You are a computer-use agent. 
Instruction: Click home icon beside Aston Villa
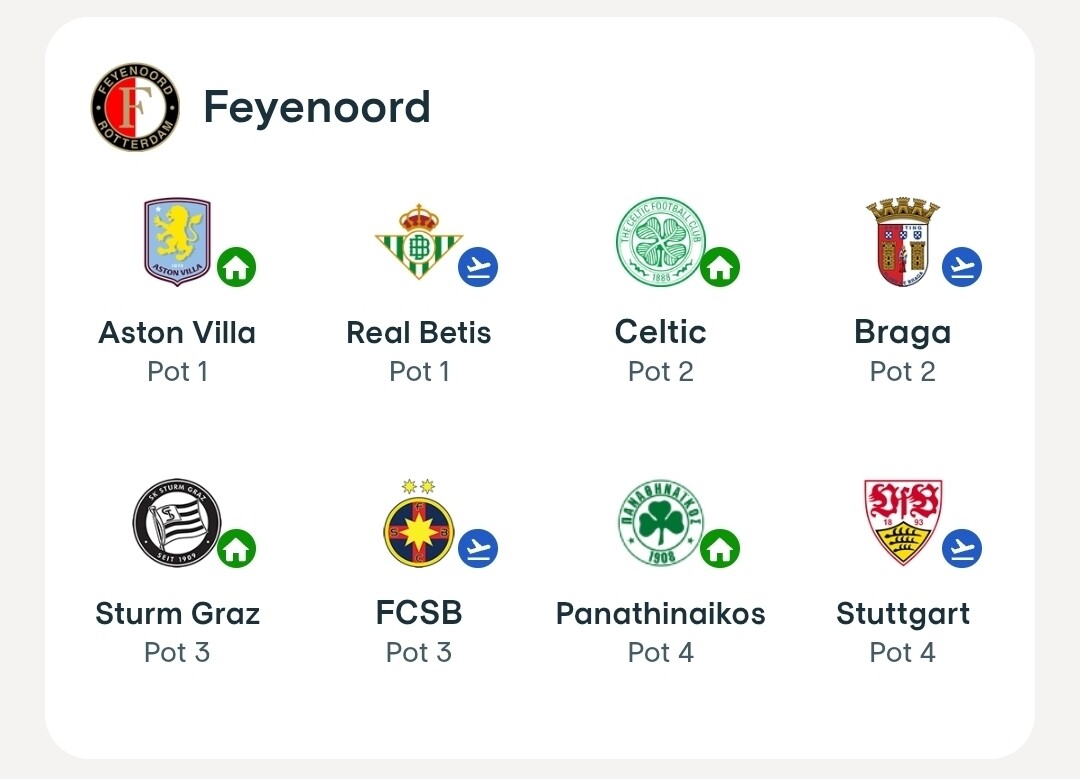tap(236, 267)
